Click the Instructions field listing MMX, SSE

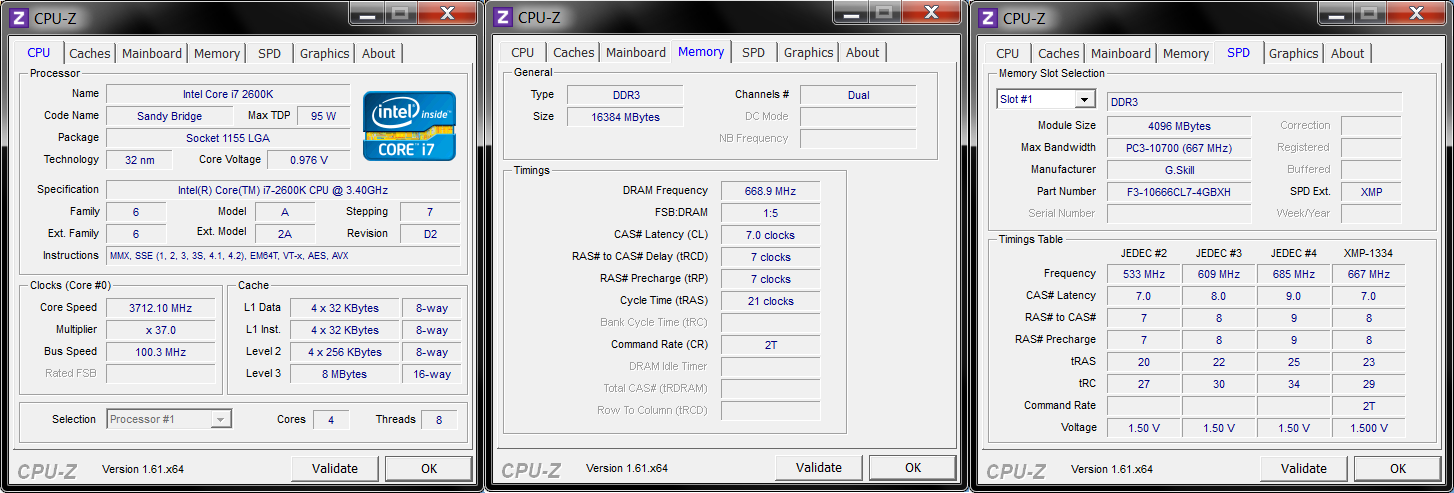click(x=283, y=256)
